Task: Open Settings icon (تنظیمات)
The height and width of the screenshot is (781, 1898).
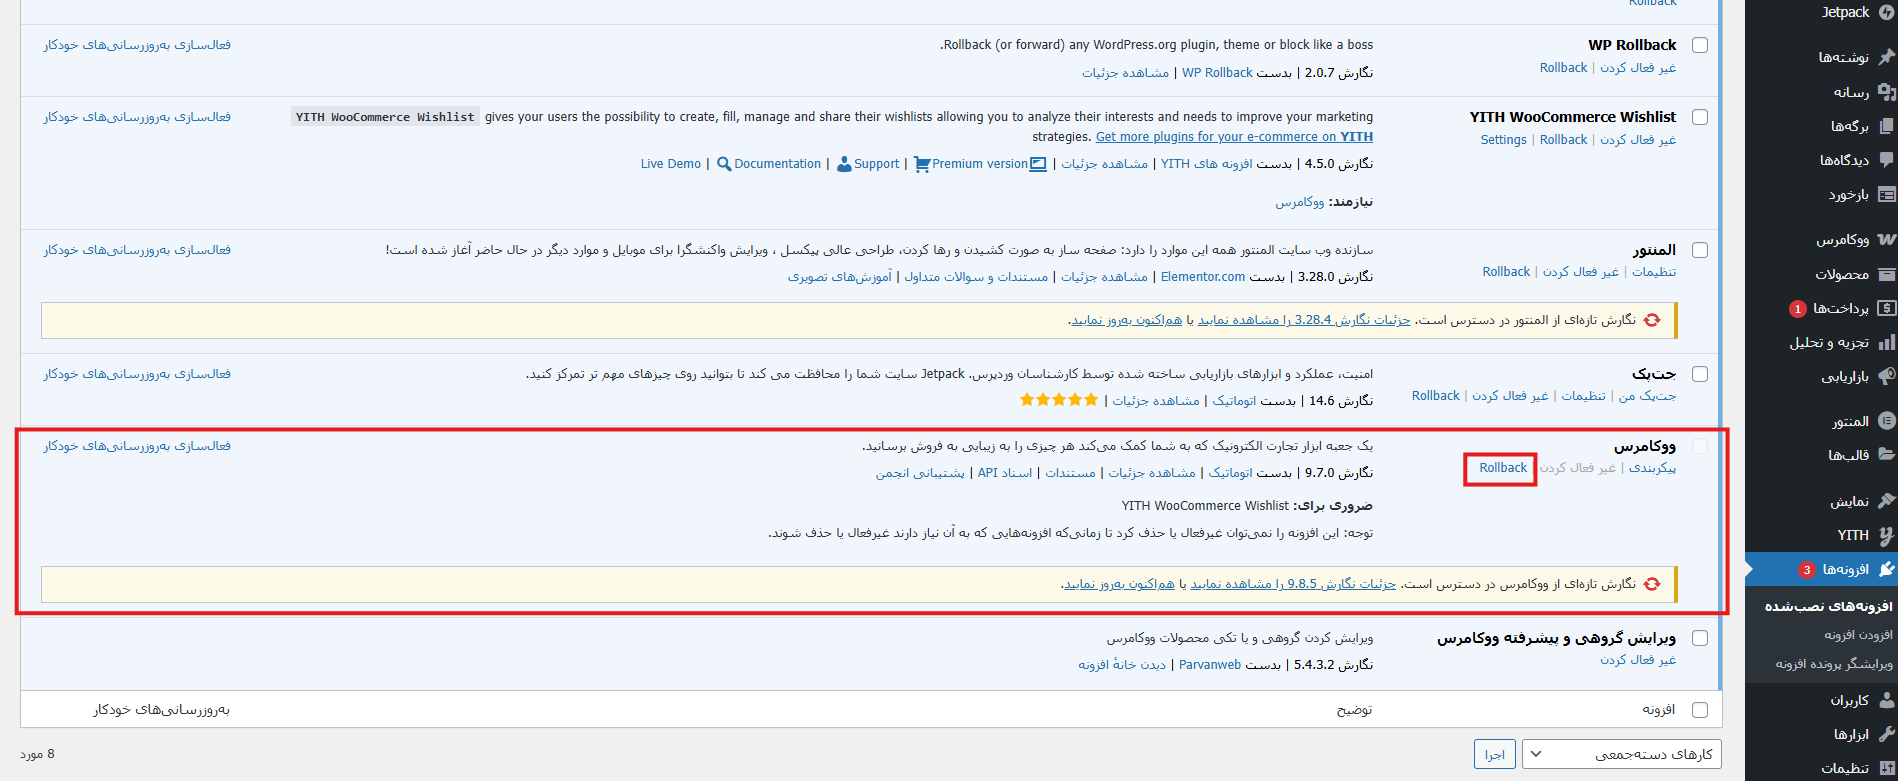Action: point(1886,768)
